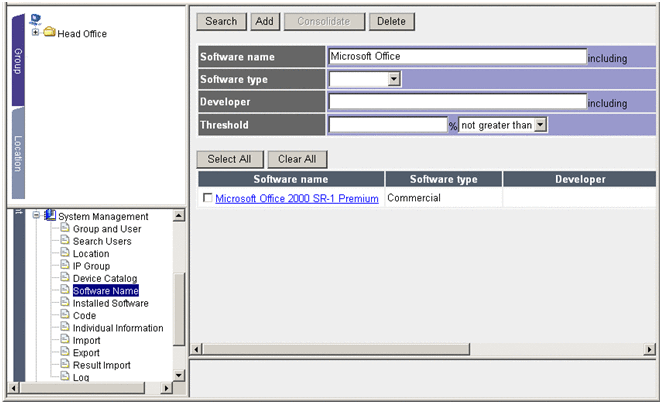The width and height of the screenshot is (663, 405).
Task: Click the results pane horizontal scrollbar thumb
Action: pyautogui.click(x=336, y=349)
